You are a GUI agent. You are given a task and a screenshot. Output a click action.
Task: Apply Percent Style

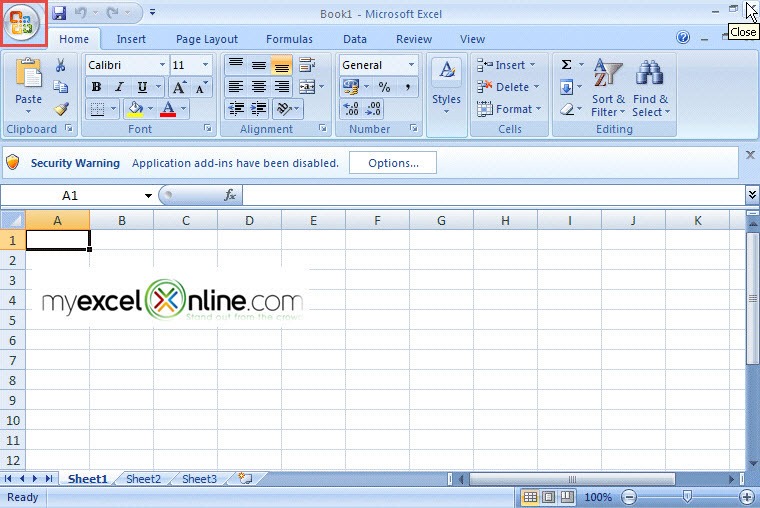[384, 87]
